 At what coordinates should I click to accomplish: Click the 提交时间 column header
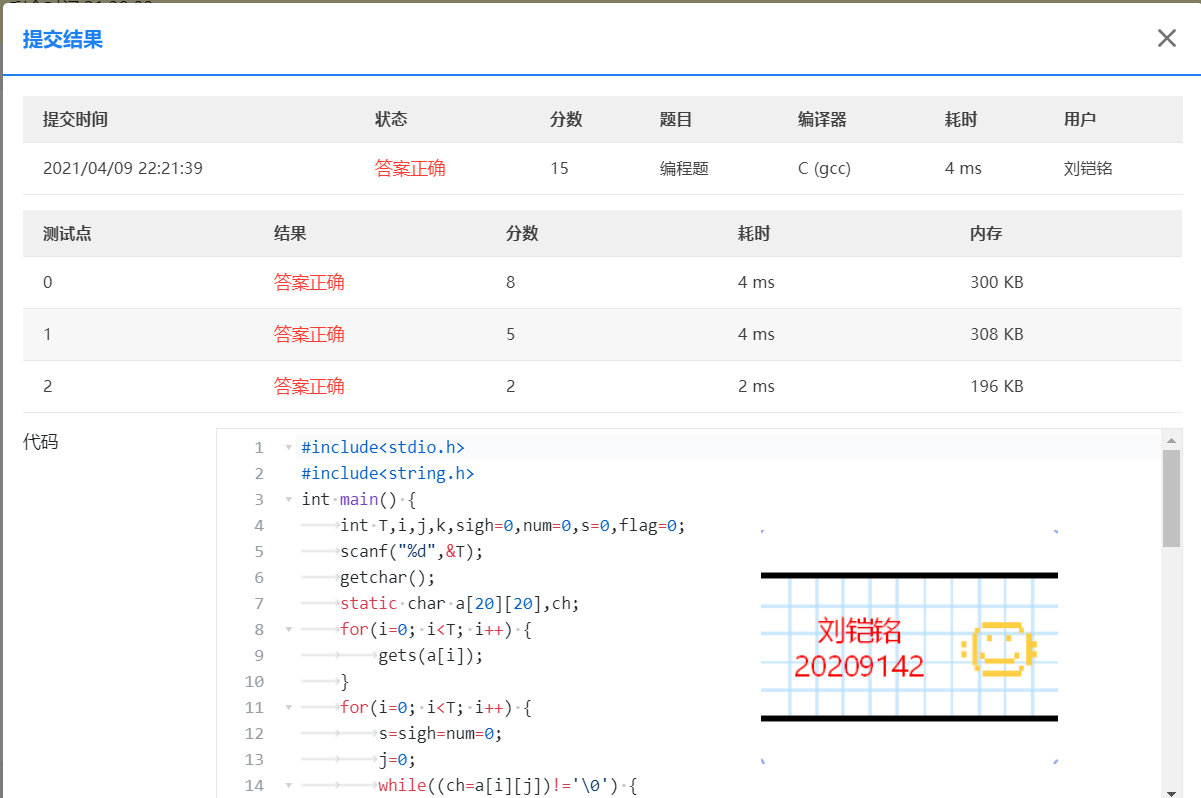tap(75, 120)
